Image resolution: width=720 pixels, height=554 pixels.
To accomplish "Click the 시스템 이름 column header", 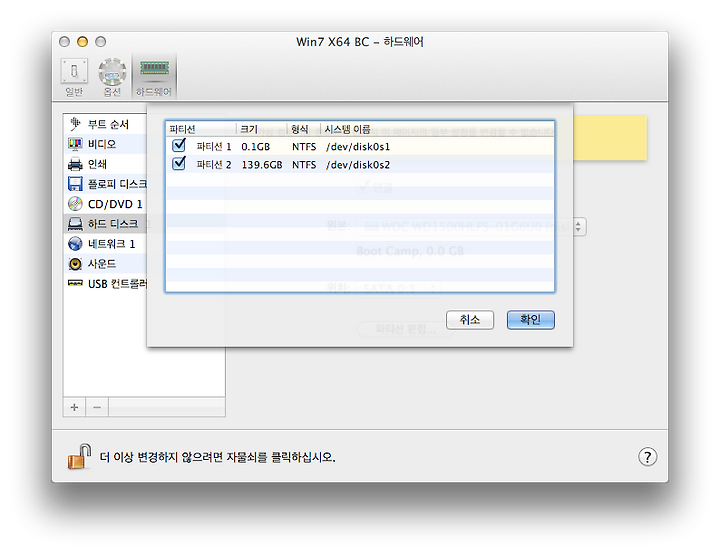I will (x=437, y=129).
